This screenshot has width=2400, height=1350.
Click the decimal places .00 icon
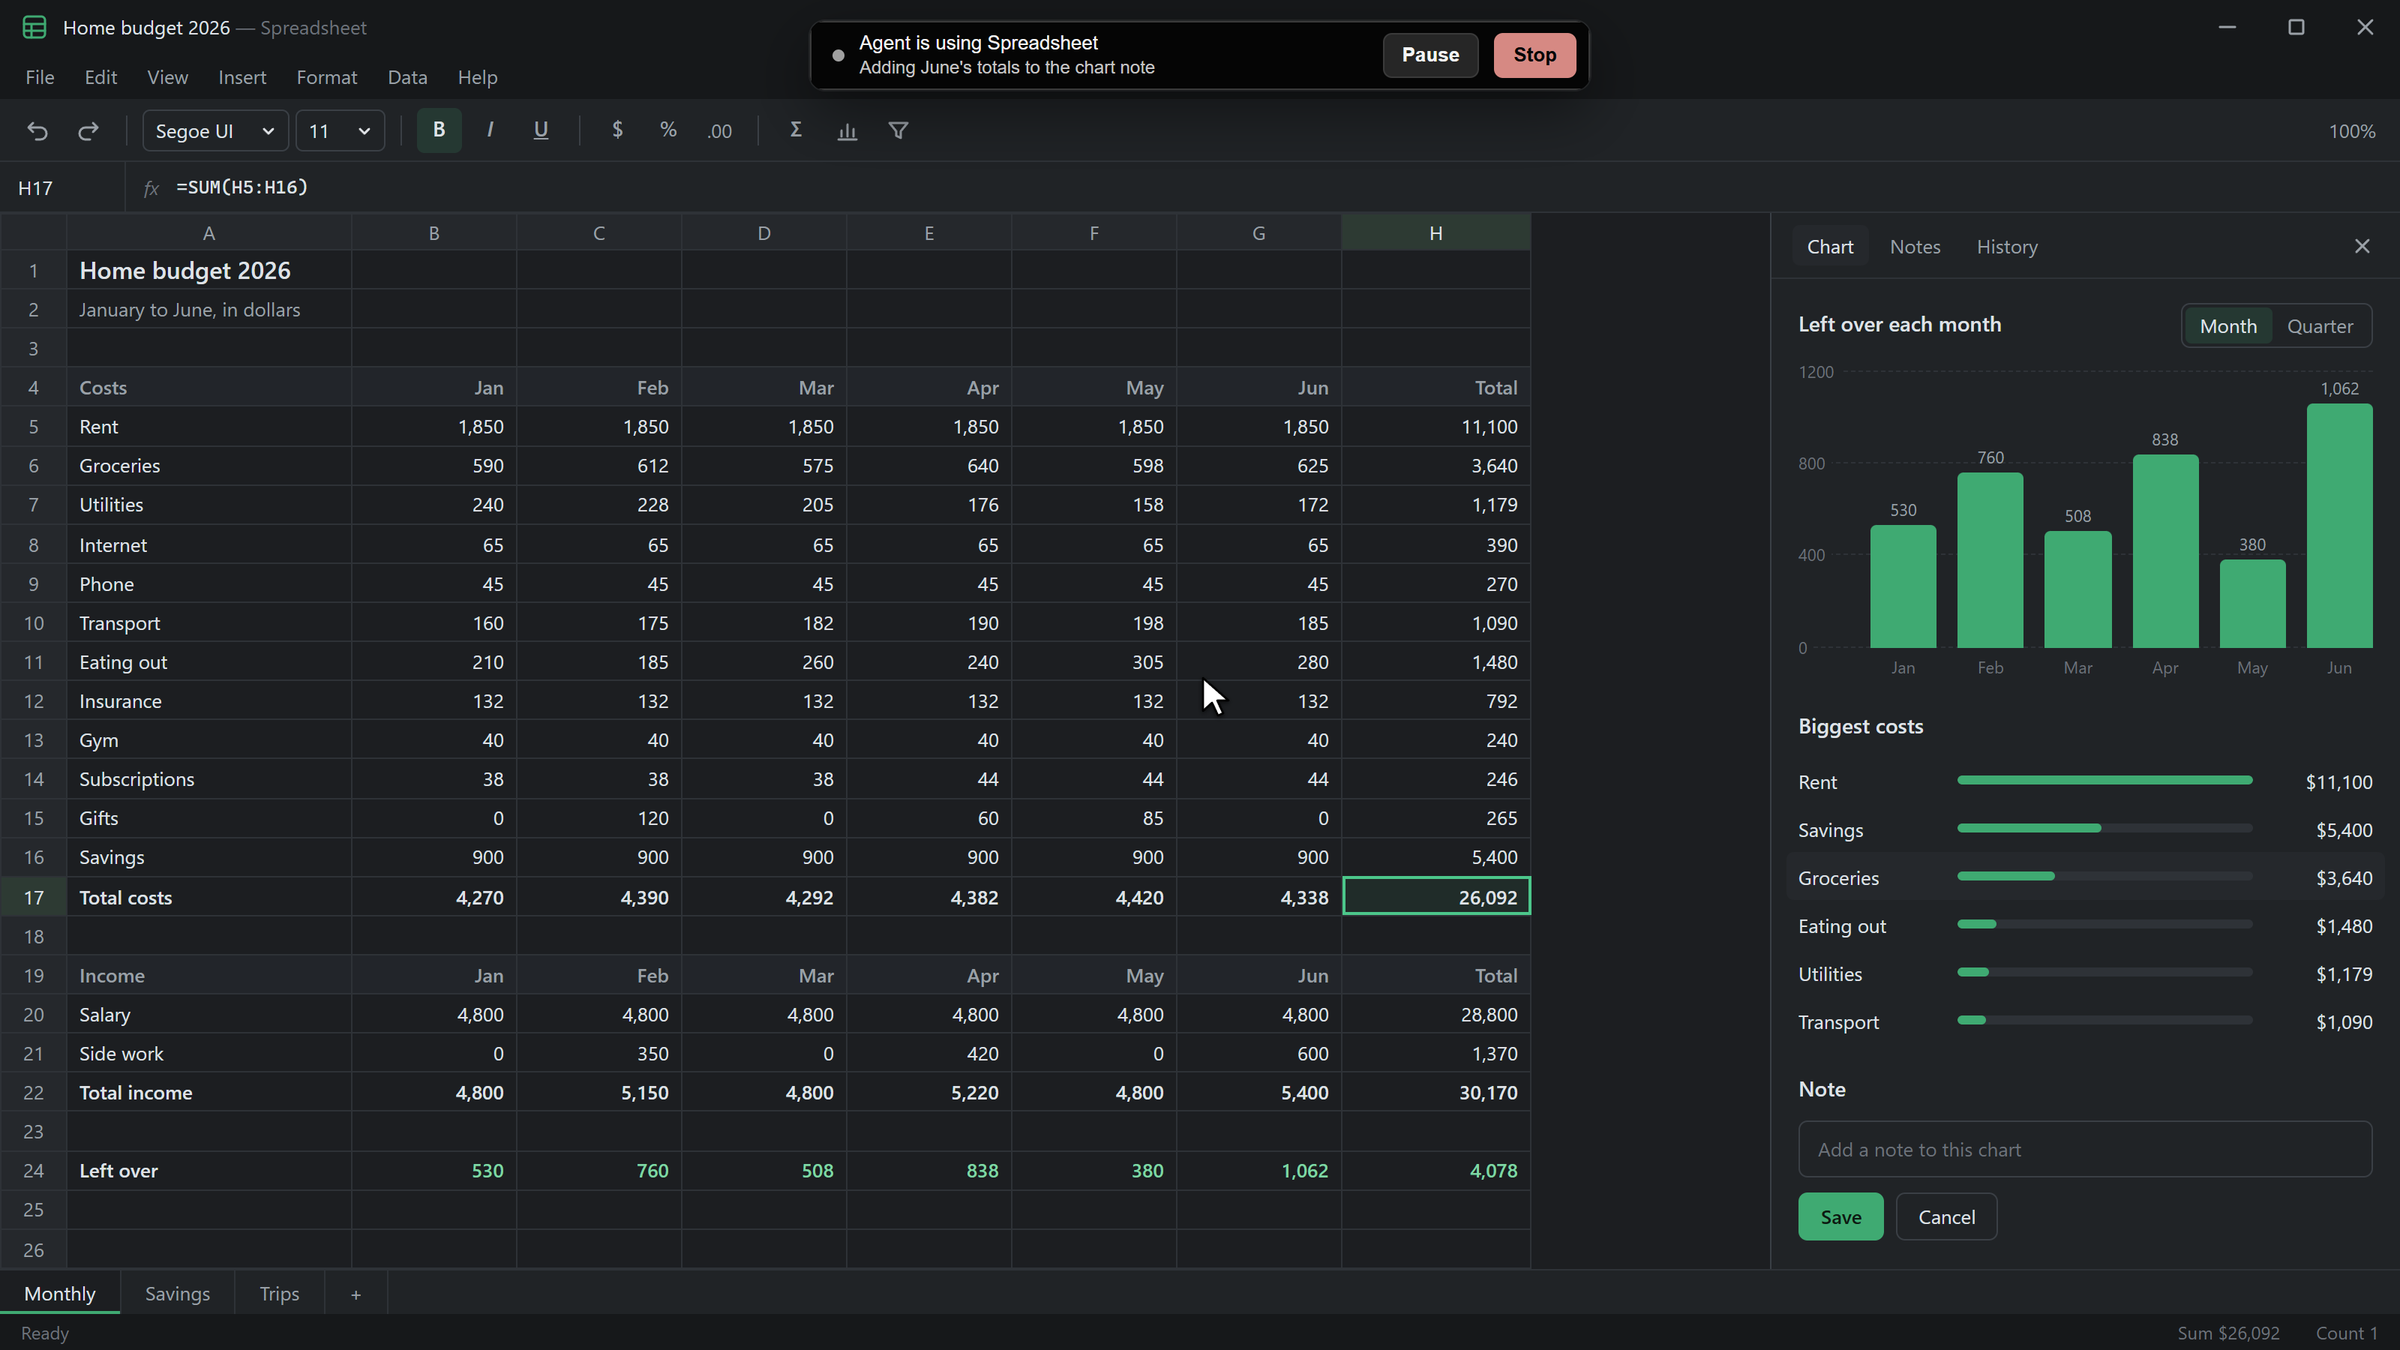click(720, 131)
